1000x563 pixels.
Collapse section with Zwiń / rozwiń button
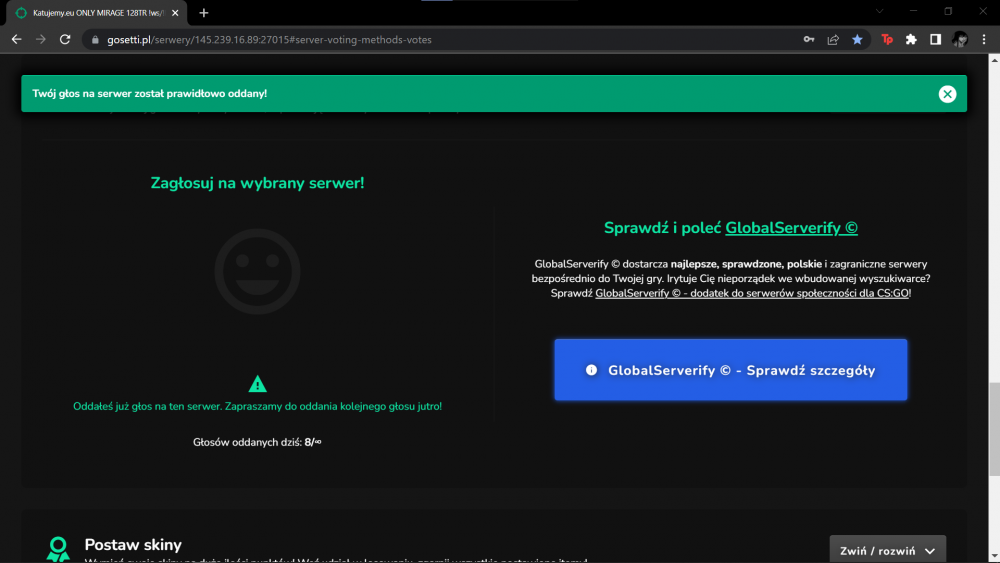click(x=887, y=549)
